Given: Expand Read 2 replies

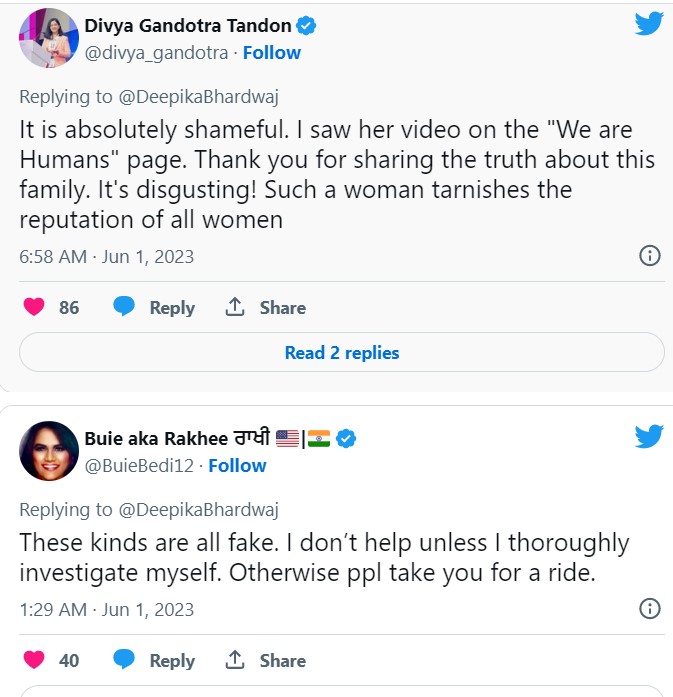Looking at the screenshot, I should [x=341, y=353].
